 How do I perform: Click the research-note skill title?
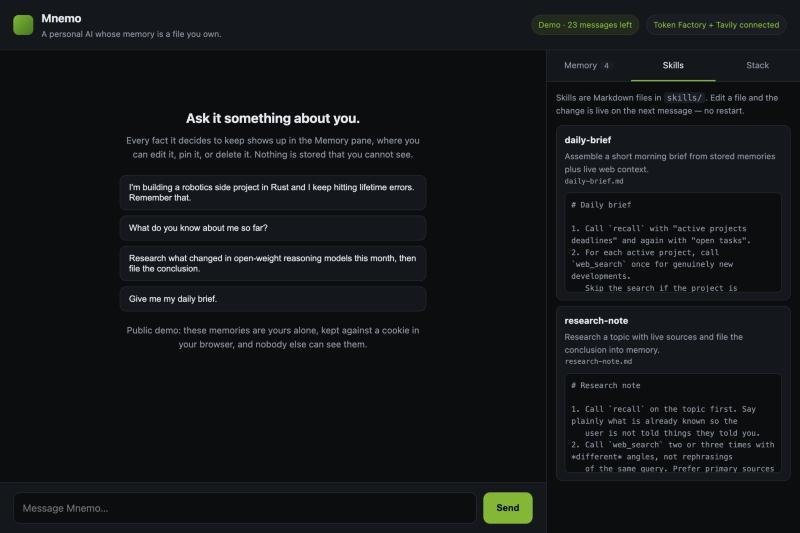click(x=596, y=321)
